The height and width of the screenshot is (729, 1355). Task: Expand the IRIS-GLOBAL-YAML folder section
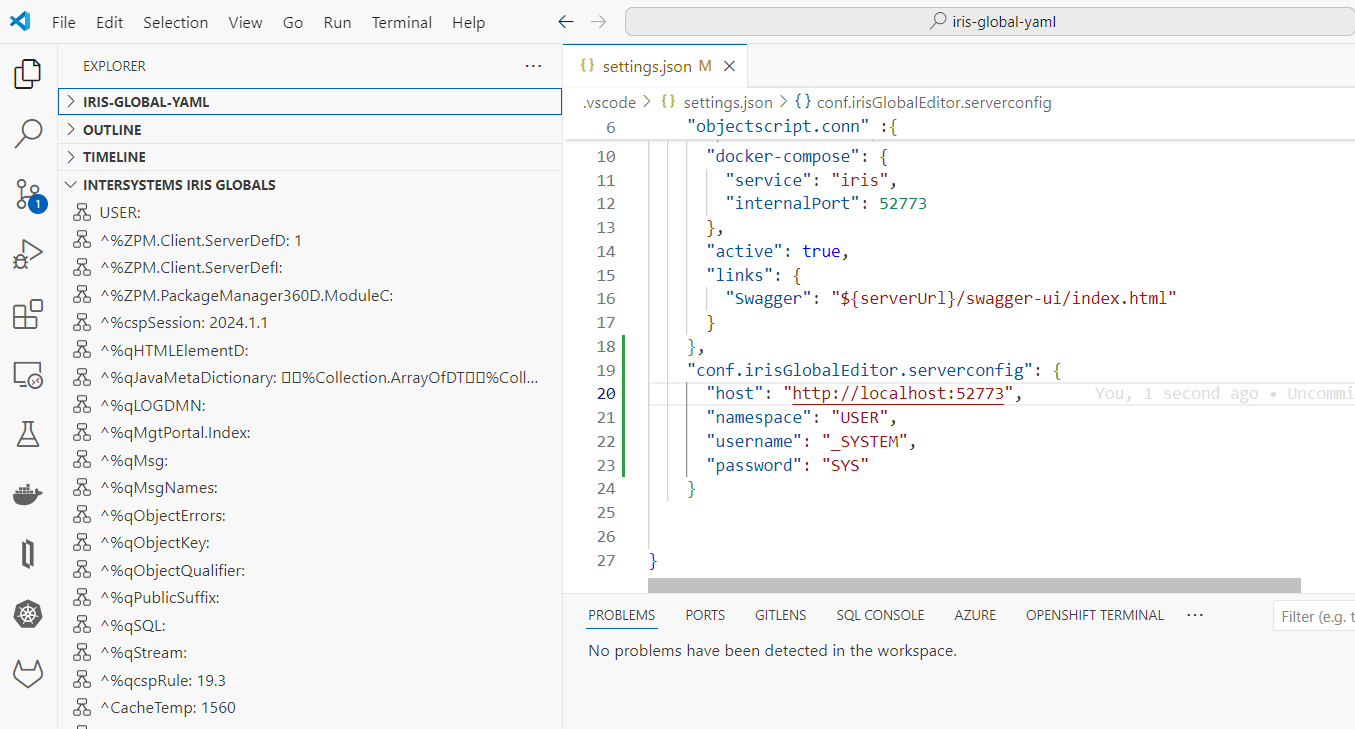(x=146, y=102)
